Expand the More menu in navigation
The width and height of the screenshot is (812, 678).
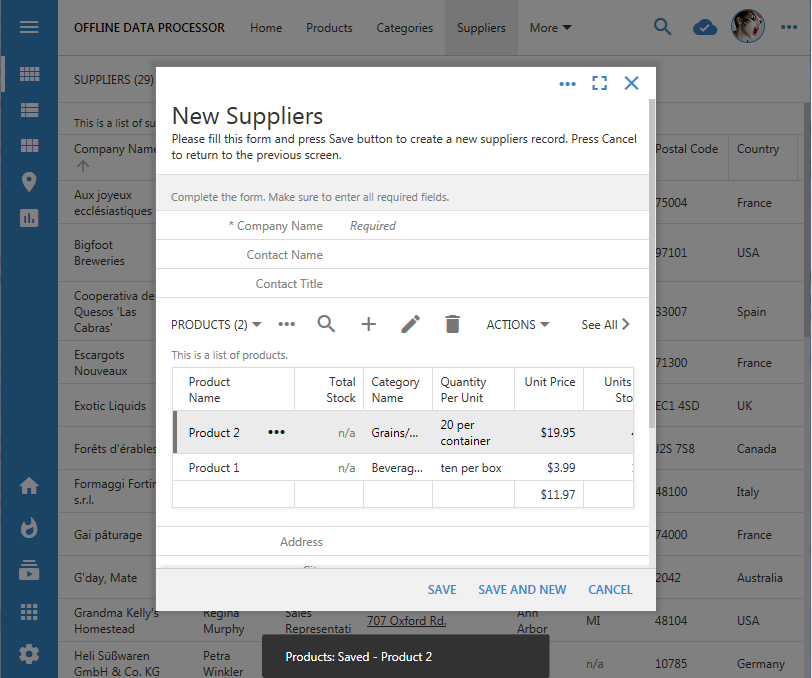[550, 28]
